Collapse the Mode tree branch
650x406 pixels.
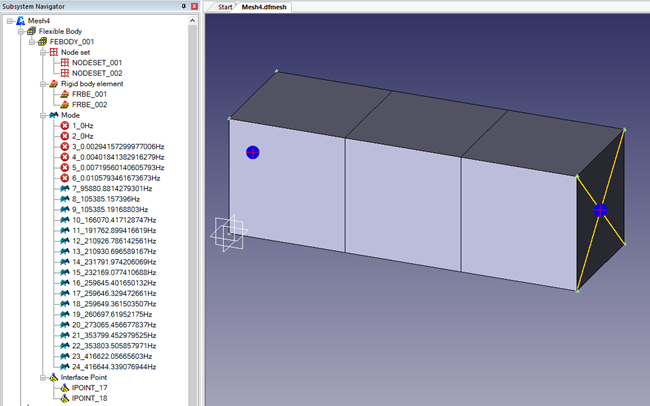coord(41,115)
